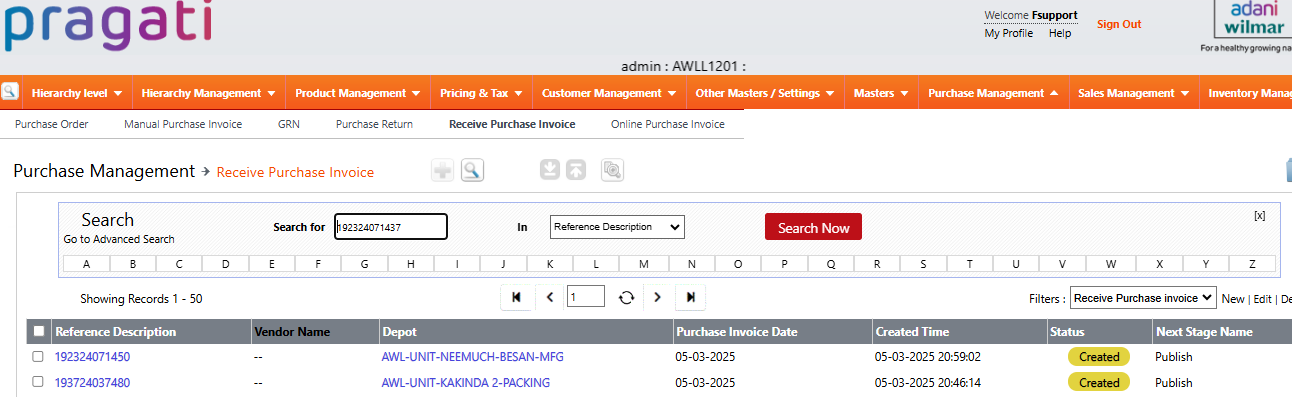Sort by Created Time column header

pos(912,332)
